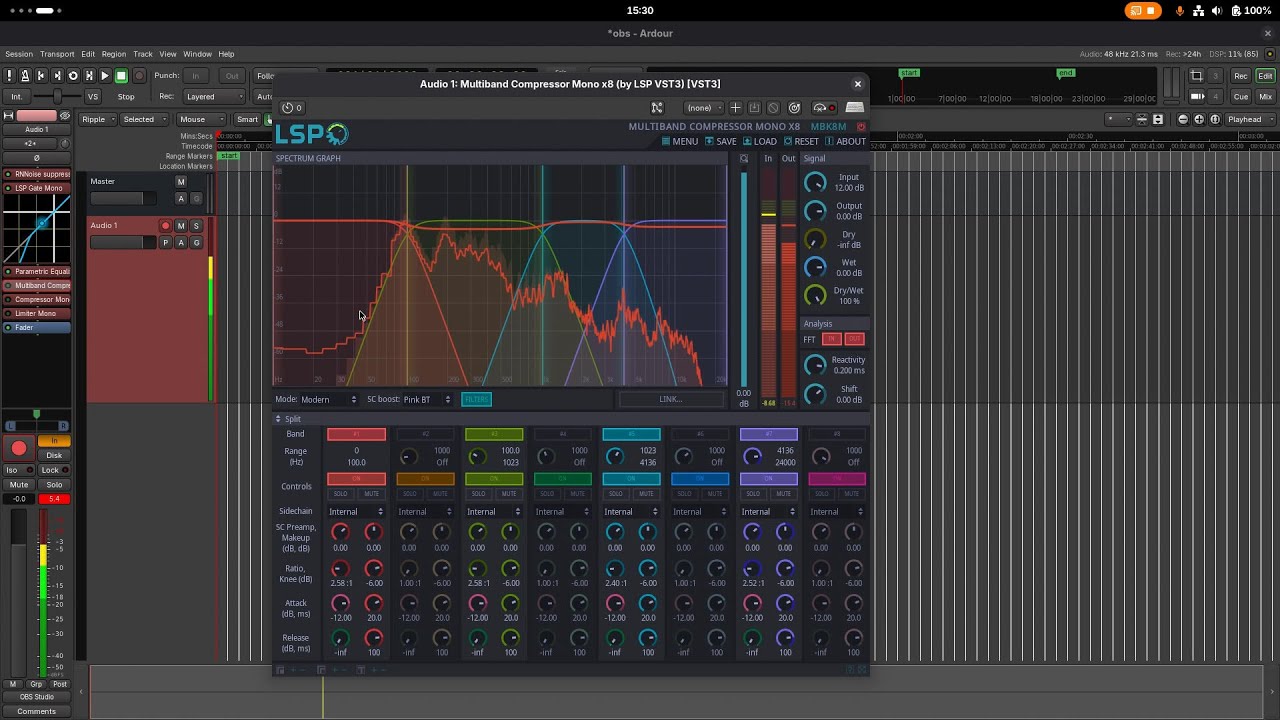
Task: Click the reset parameters icon beside presets
Action: click(794, 108)
